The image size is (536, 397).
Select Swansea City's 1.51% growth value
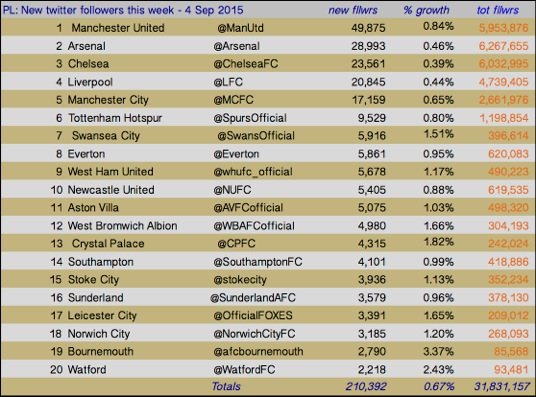pyautogui.click(x=439, y=134)
